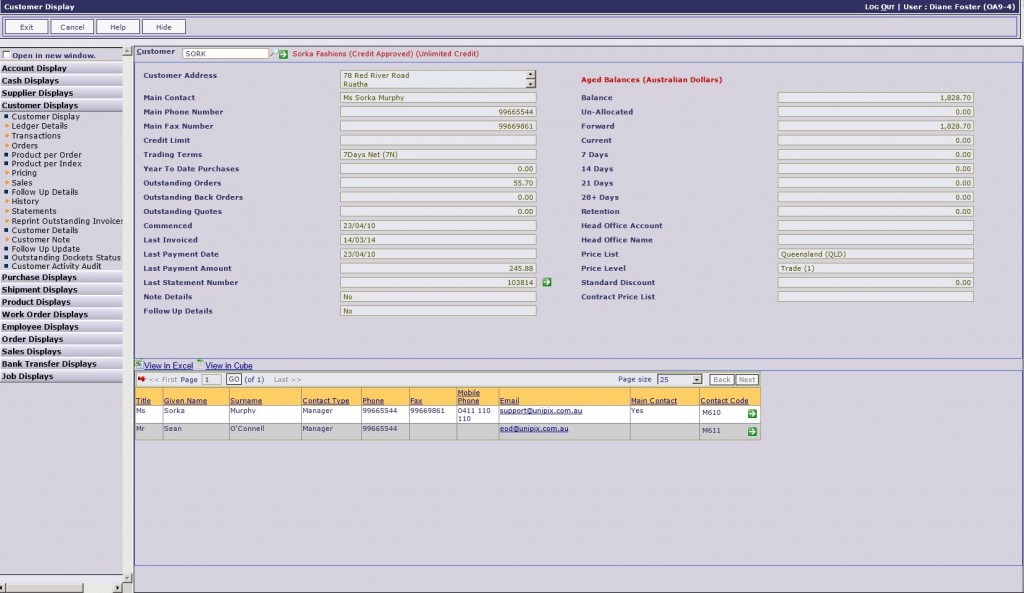Open Last Statement Number green arrow
The width and height of the screenshot is (1024, 593).
(x=547, y=283)
